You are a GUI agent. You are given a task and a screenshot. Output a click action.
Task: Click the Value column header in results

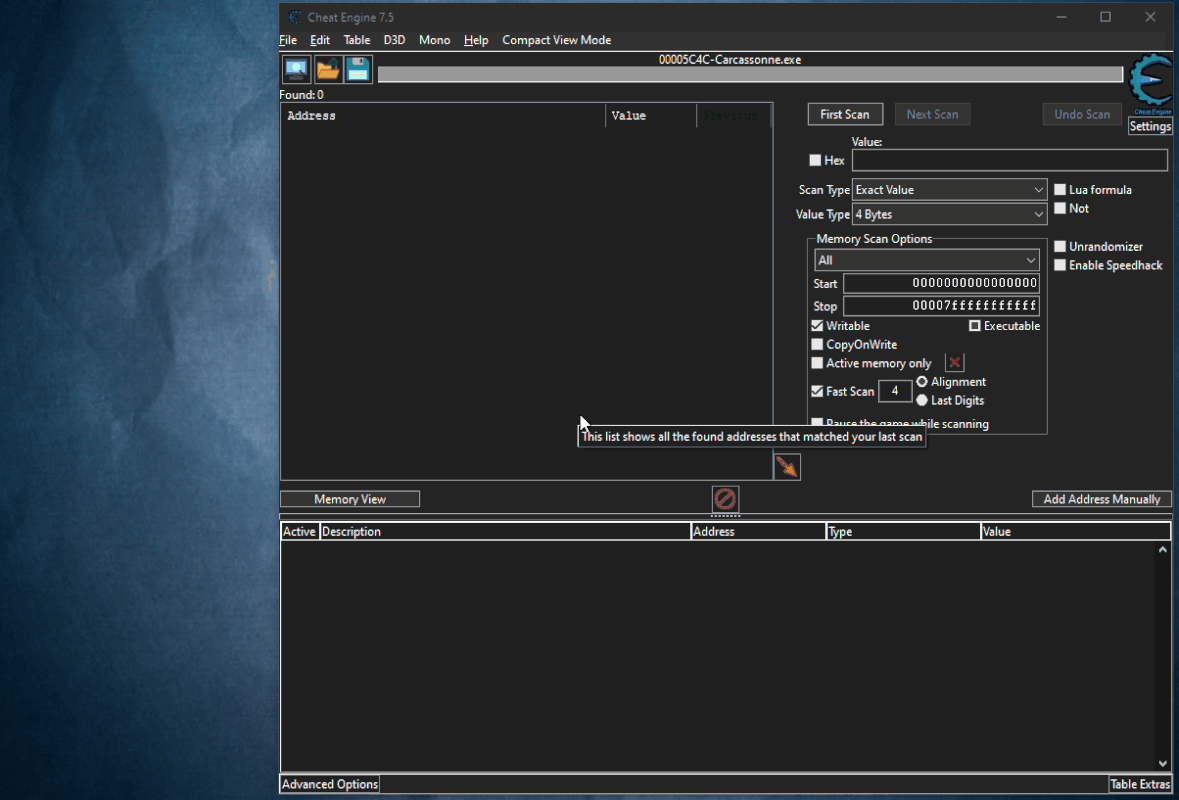coord(651,116)
